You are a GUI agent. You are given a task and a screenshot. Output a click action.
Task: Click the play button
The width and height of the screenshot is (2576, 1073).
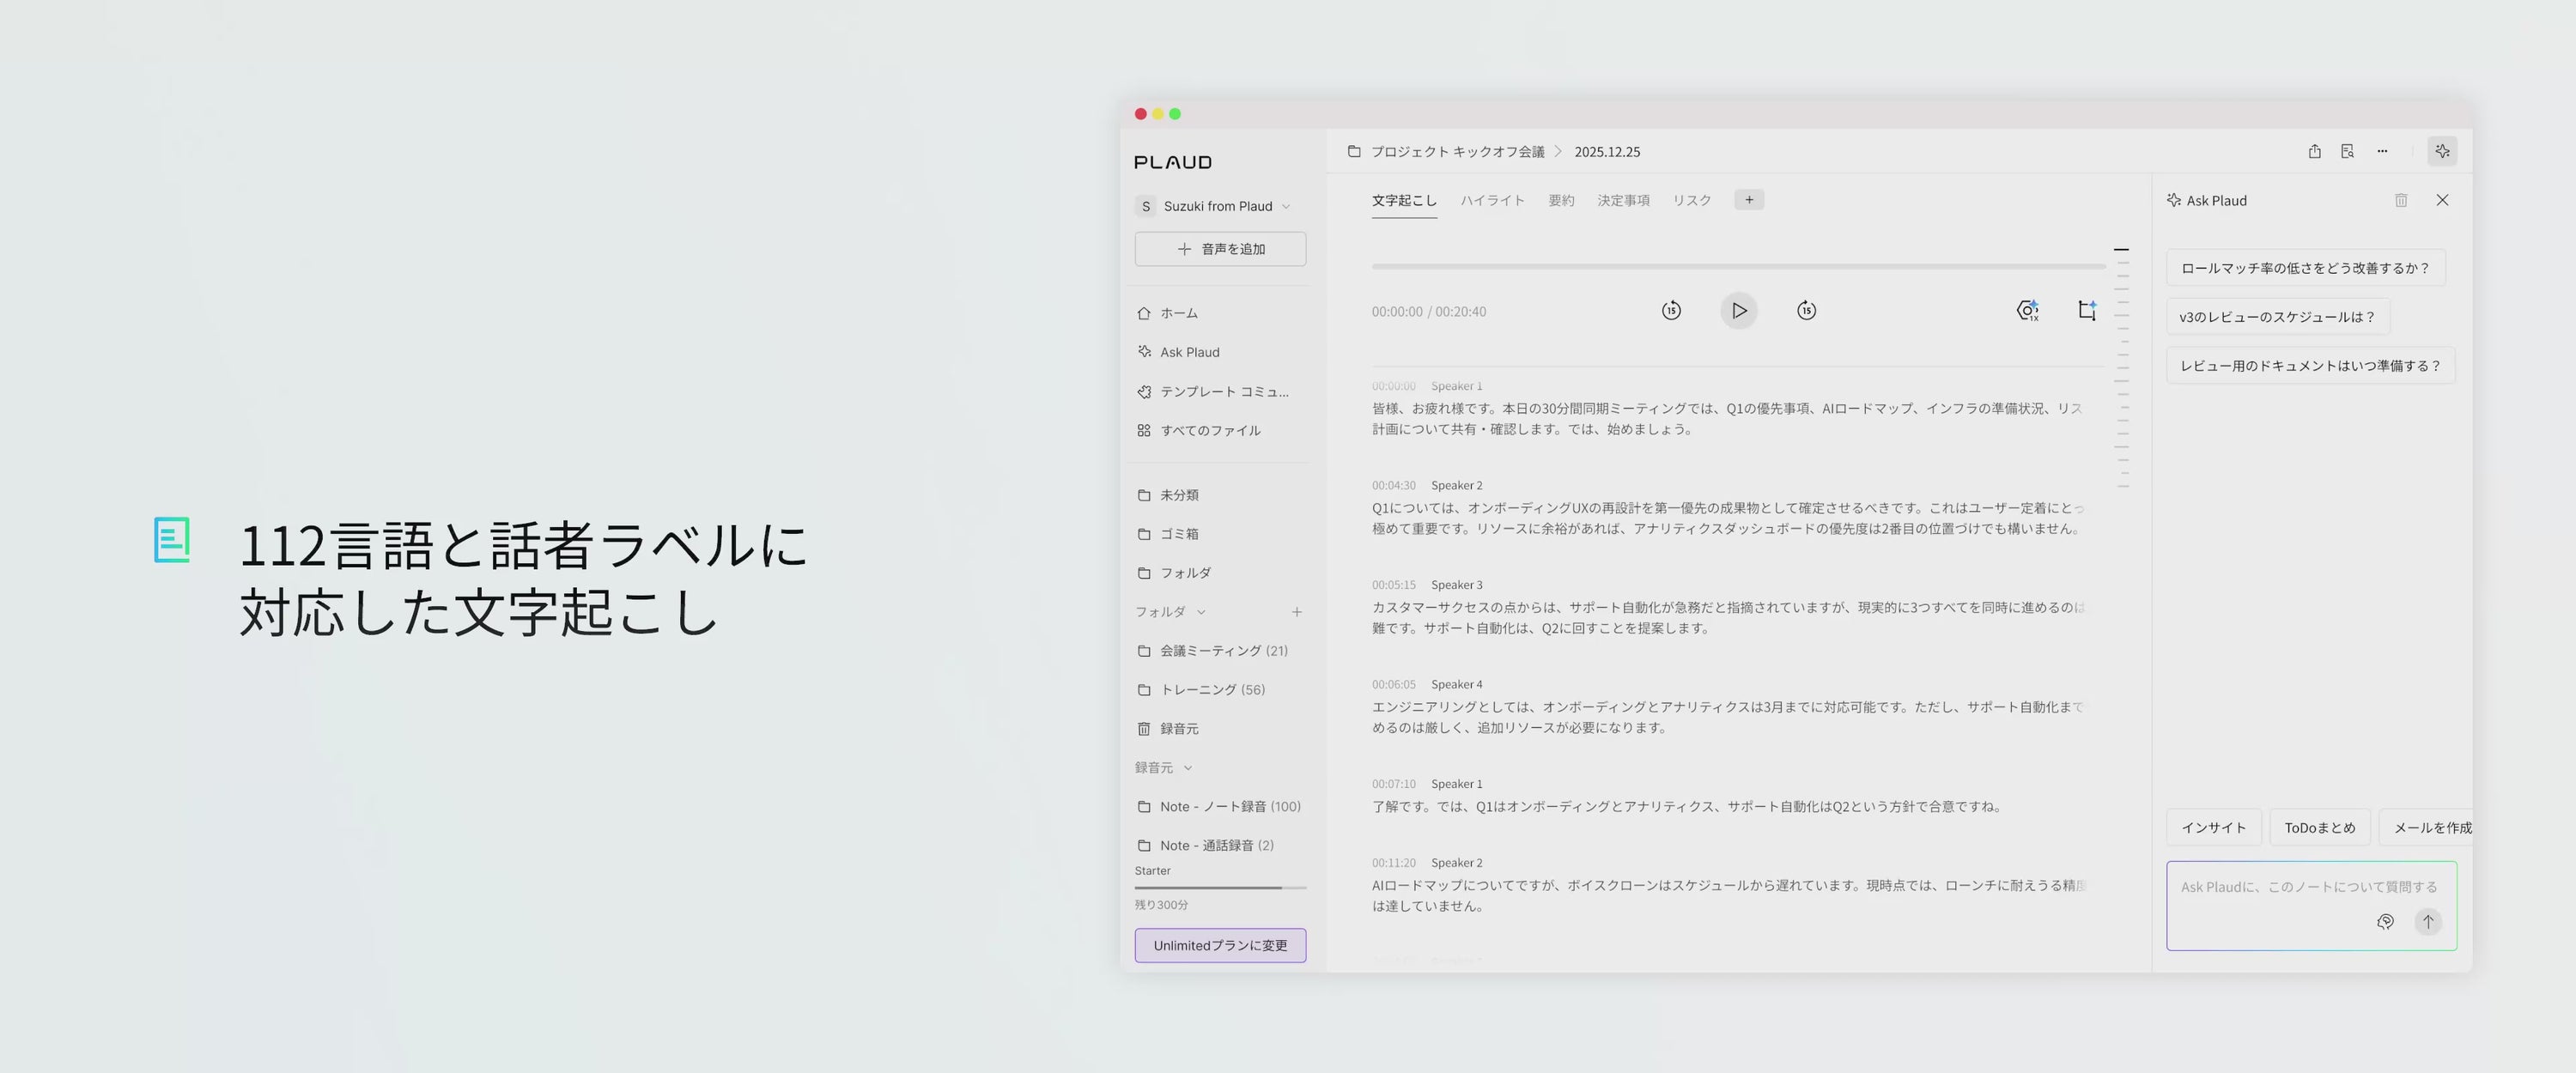click(1738, 311)
